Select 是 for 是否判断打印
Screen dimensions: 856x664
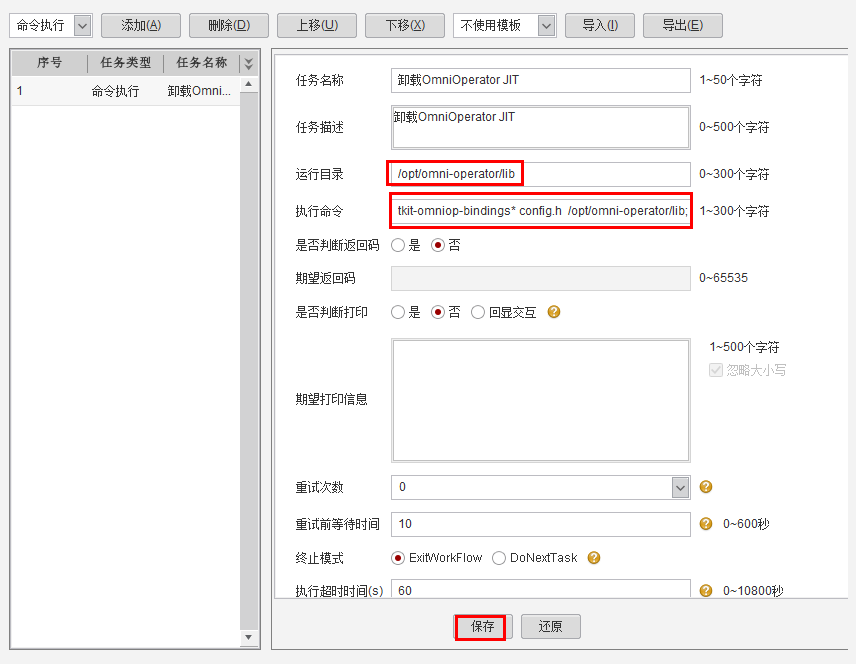pyautogui.click(x=398, y=312)
